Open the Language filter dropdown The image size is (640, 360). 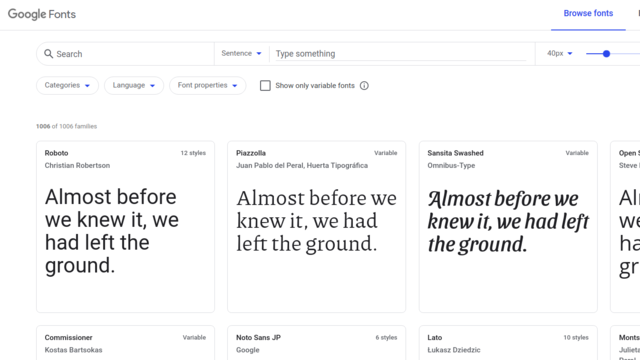pos(134,86)
